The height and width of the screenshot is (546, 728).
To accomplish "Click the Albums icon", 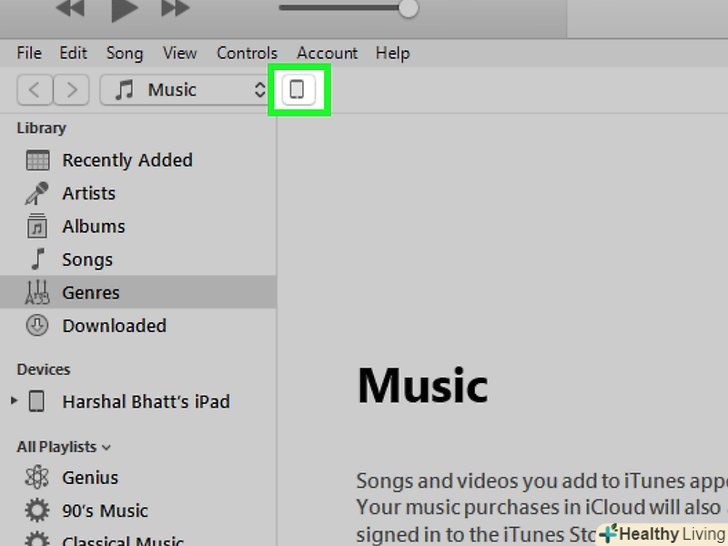I will 37,226.
